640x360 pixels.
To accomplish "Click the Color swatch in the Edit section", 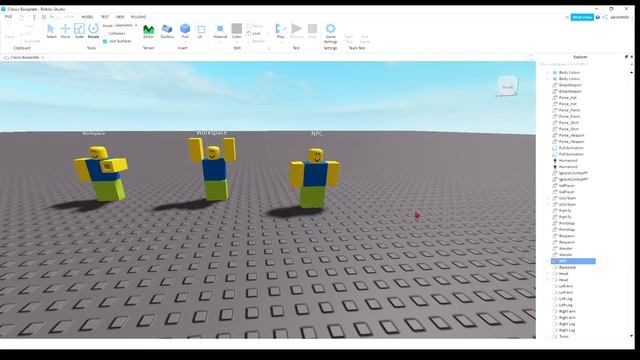I will pos(237,28).
